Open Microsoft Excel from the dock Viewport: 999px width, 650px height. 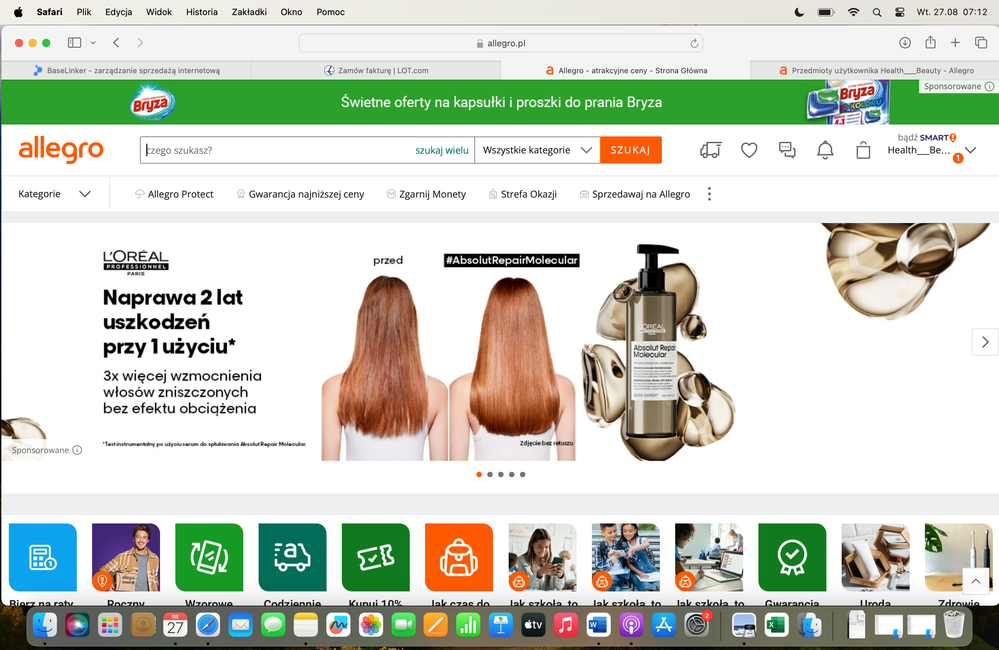pos(777,626)
